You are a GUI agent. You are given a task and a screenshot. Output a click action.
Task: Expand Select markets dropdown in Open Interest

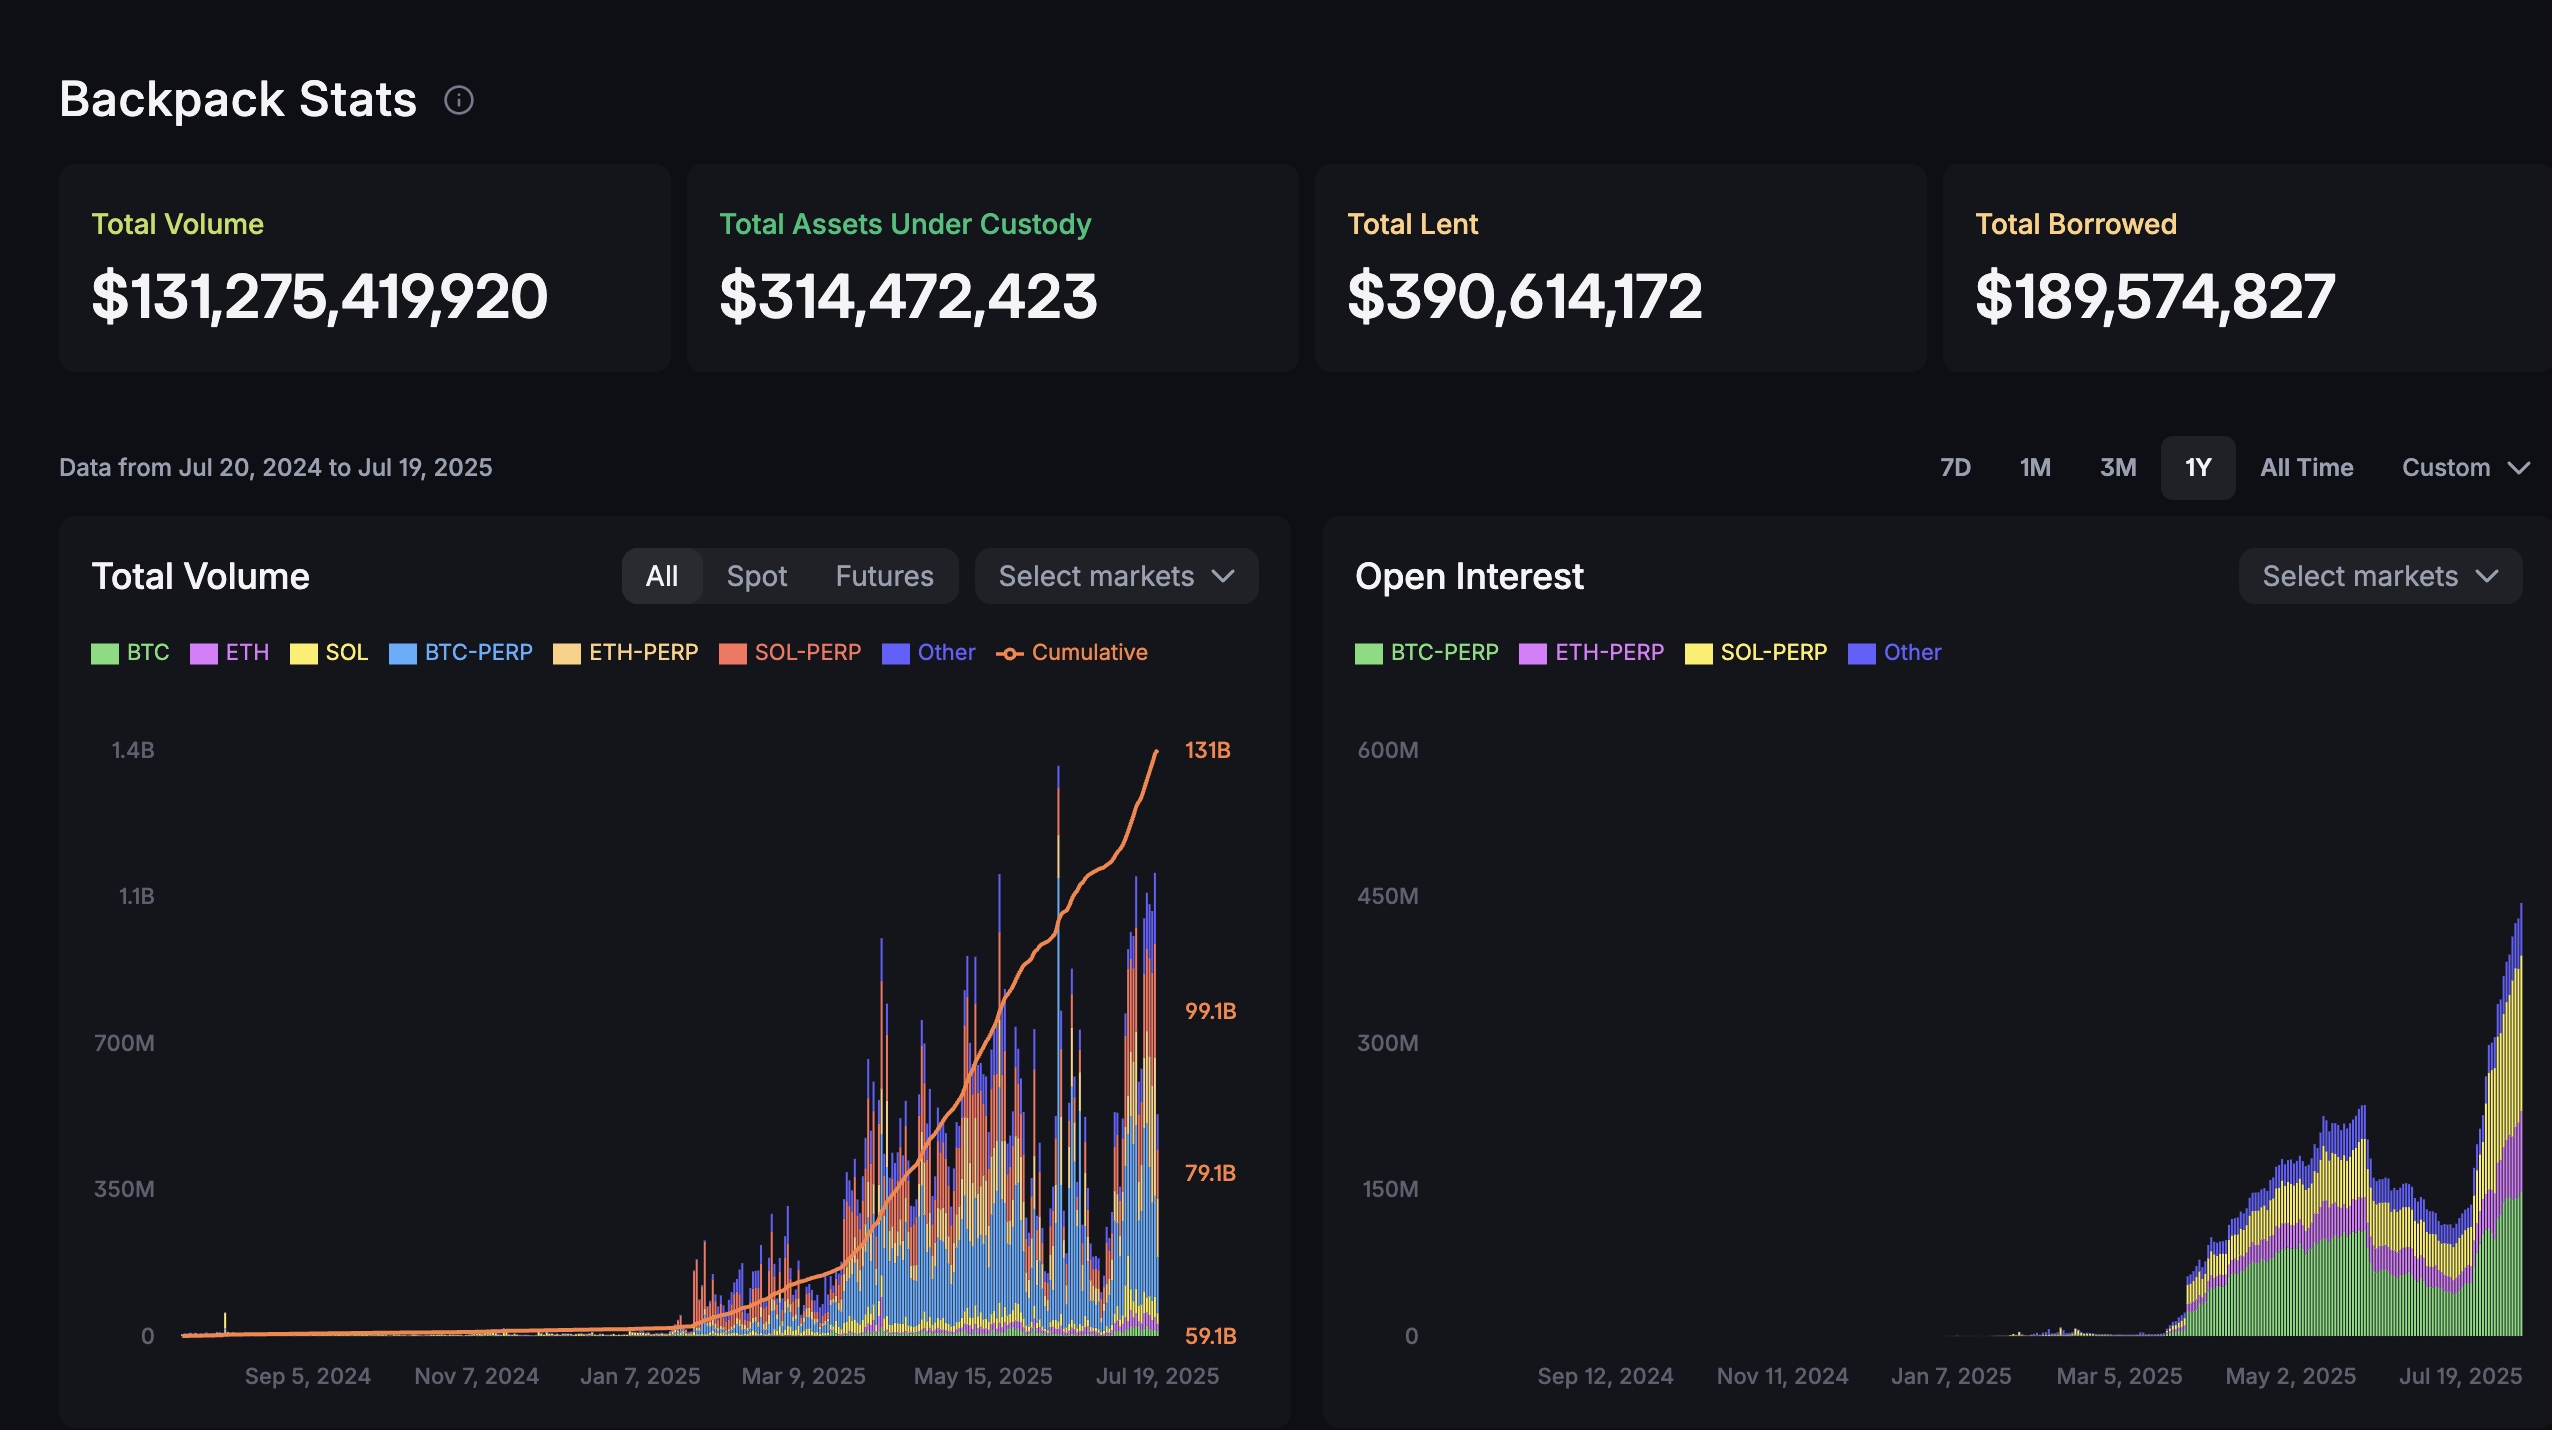[2380, 576]
